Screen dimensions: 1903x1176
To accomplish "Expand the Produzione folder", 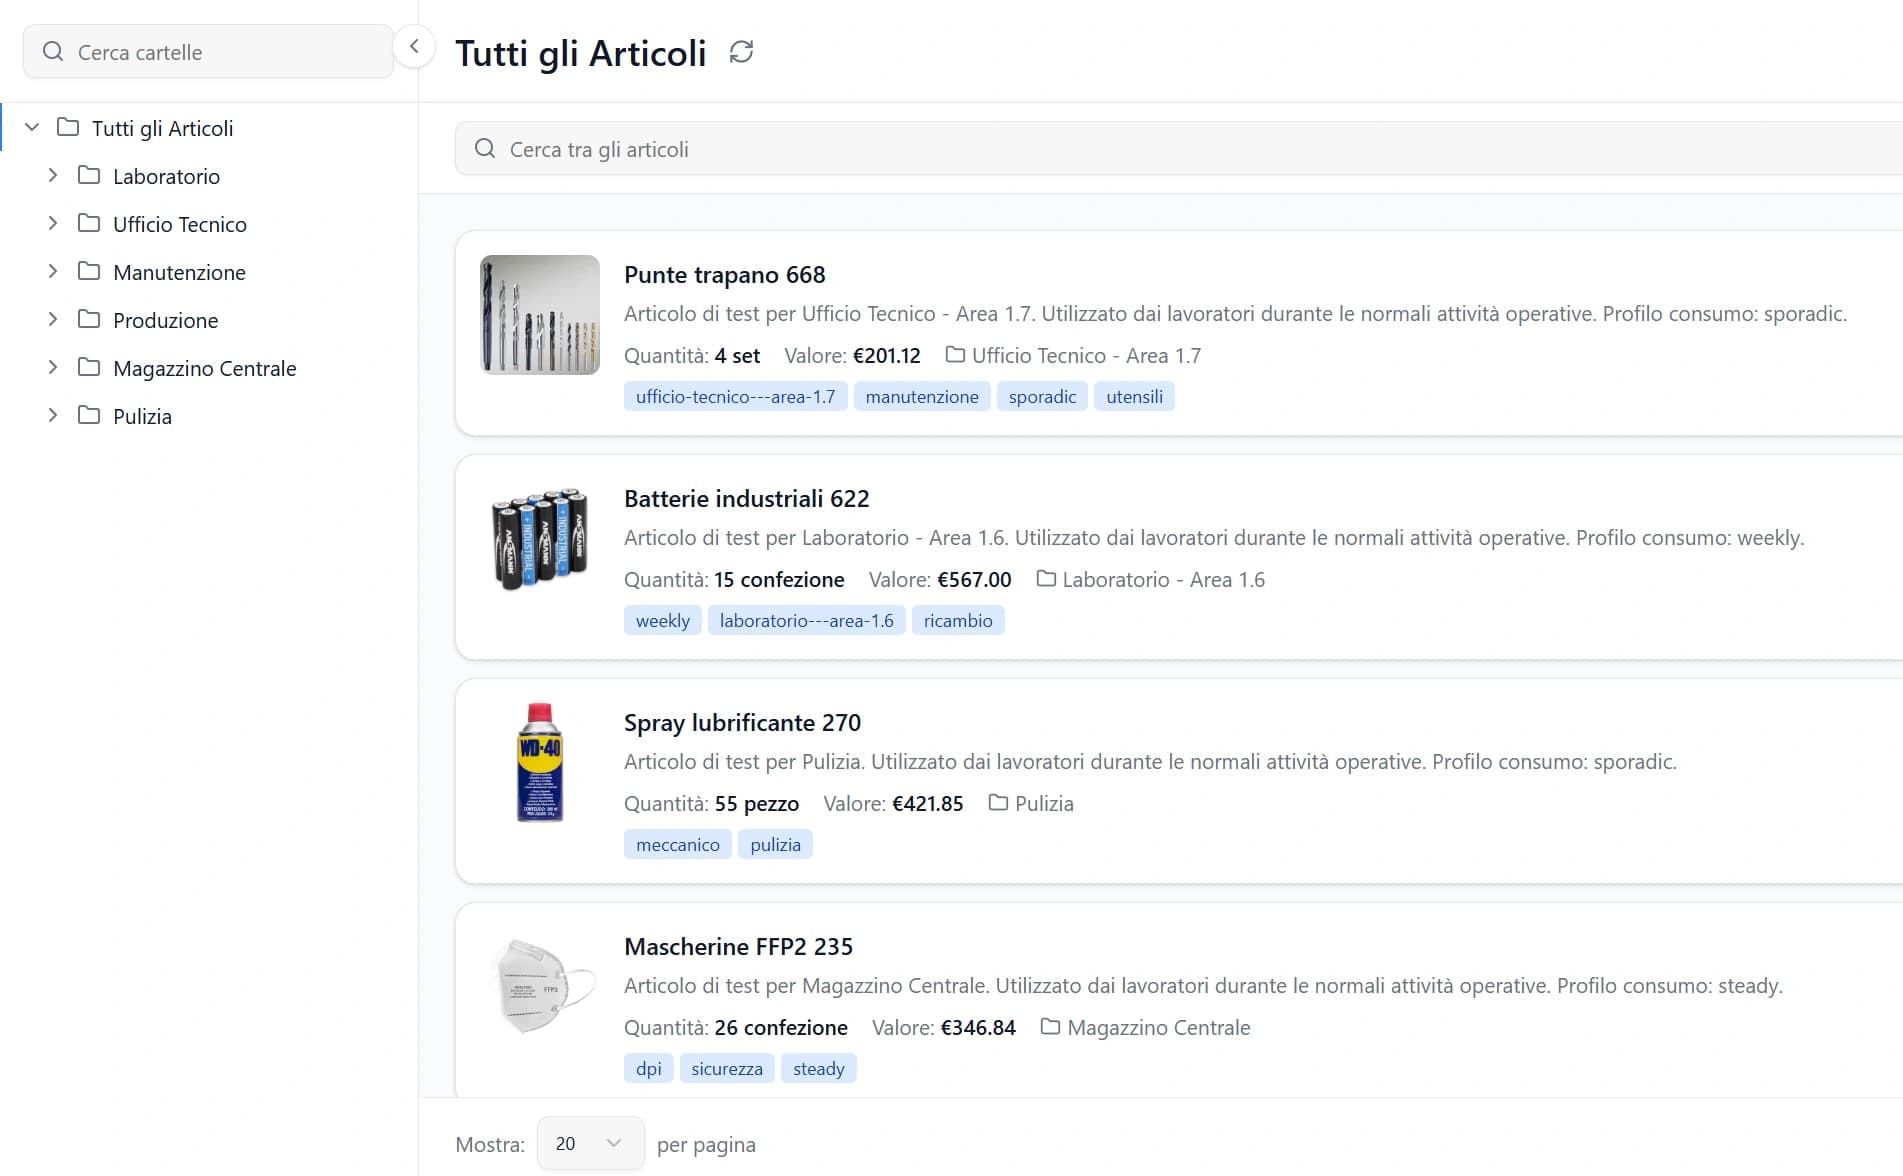I will coord(53,319).
